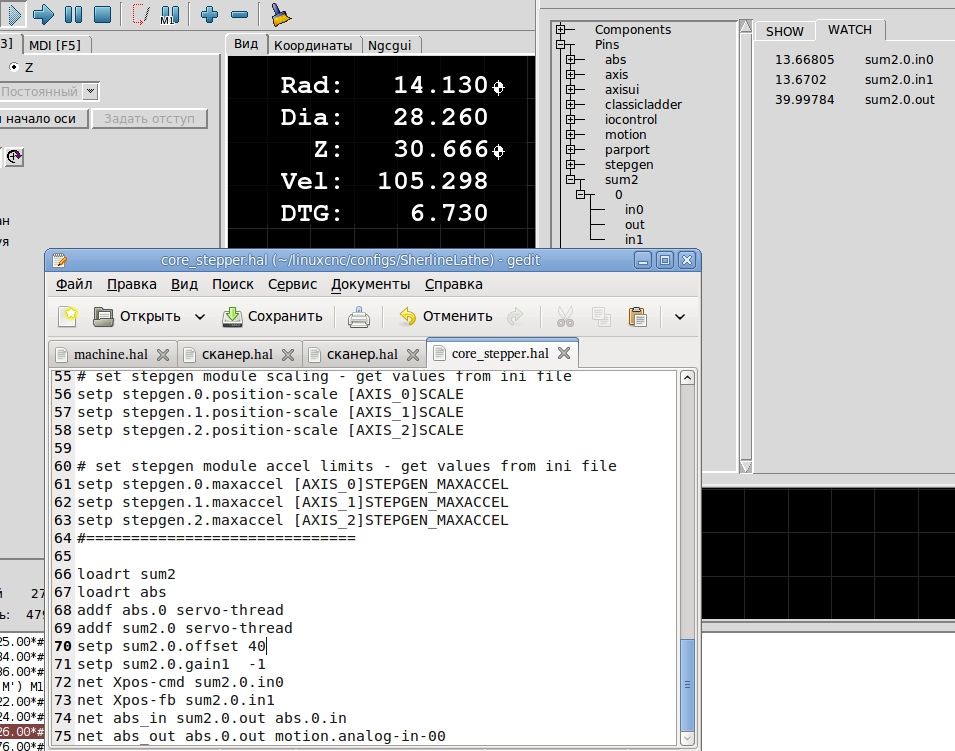
Task: Open the dropdown arrow next to Открыть
Action: coord(200,317)
